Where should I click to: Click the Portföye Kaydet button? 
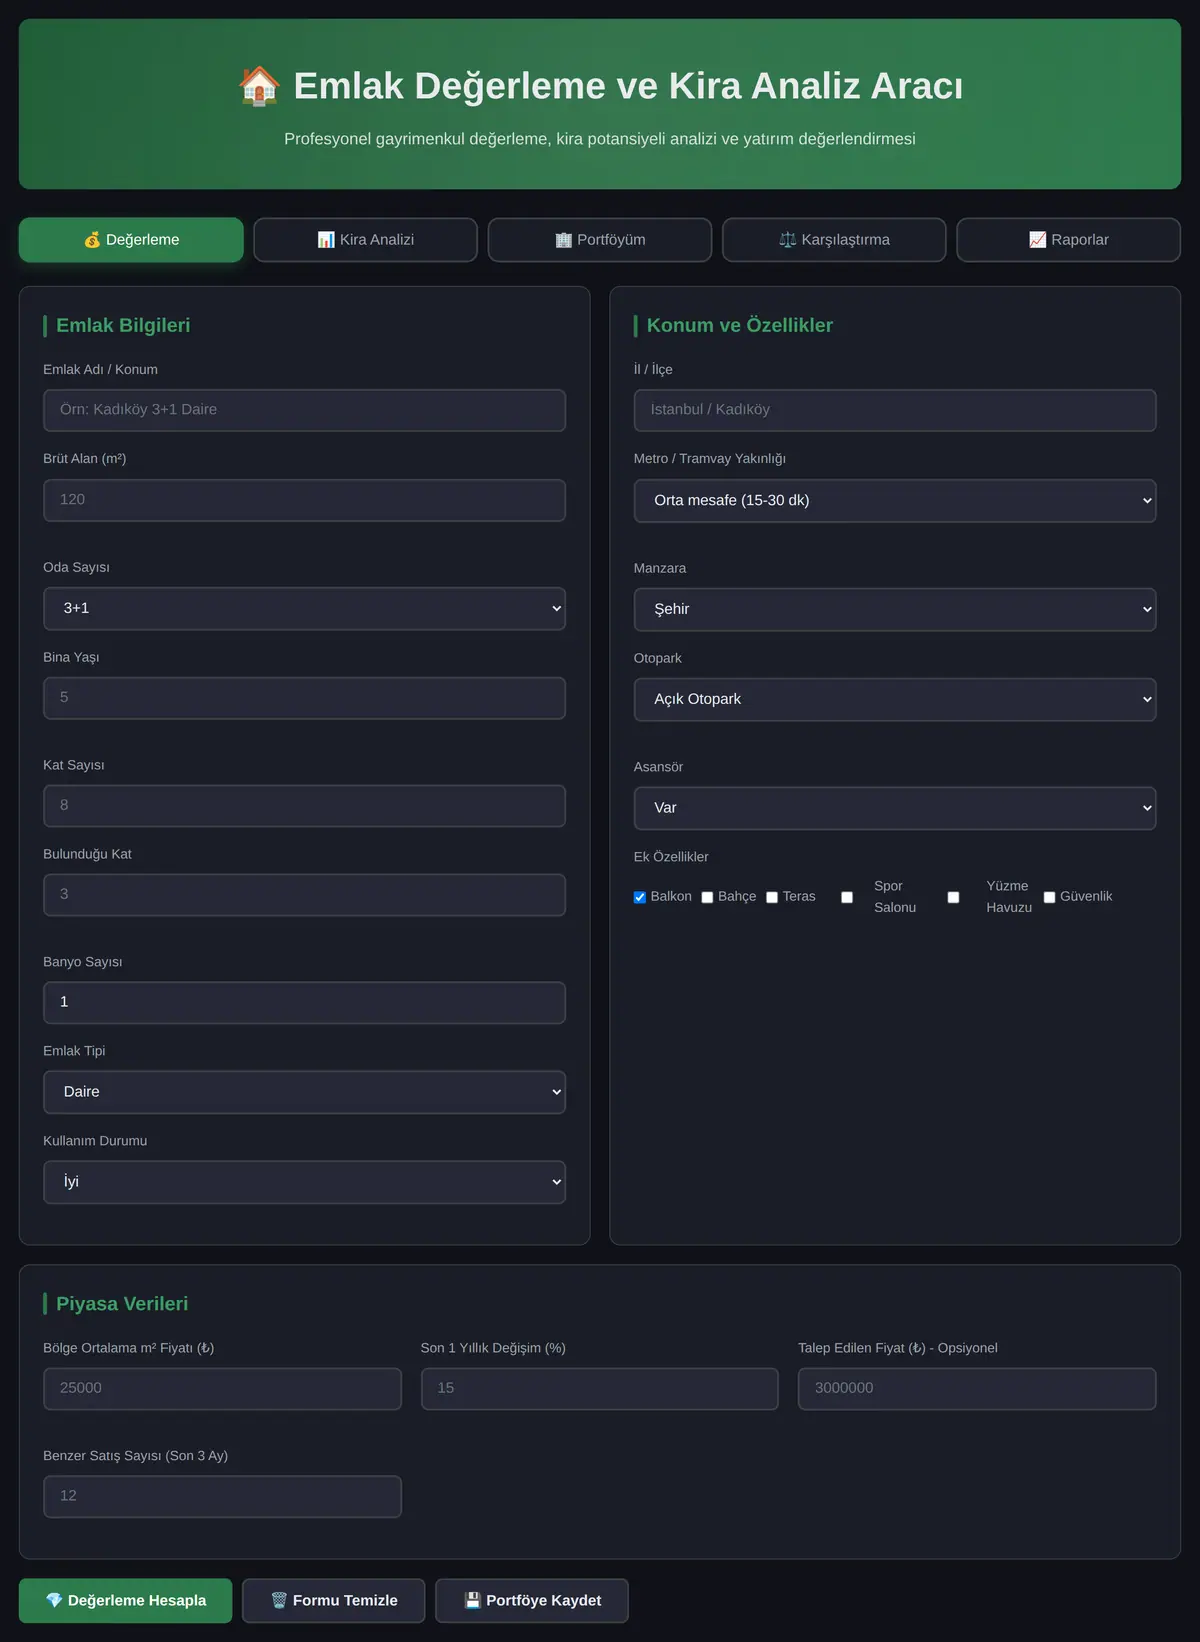tap(532, 1600)
